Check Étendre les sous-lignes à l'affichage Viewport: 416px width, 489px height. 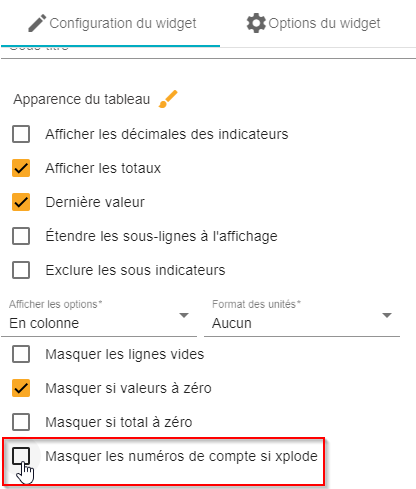[21, 236]
